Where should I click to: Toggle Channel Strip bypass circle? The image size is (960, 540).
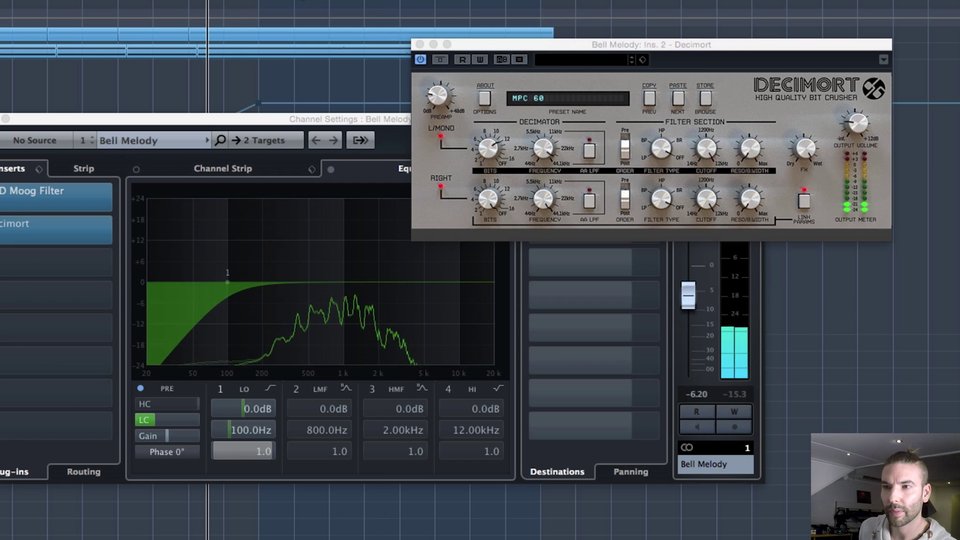coord(136,170)
